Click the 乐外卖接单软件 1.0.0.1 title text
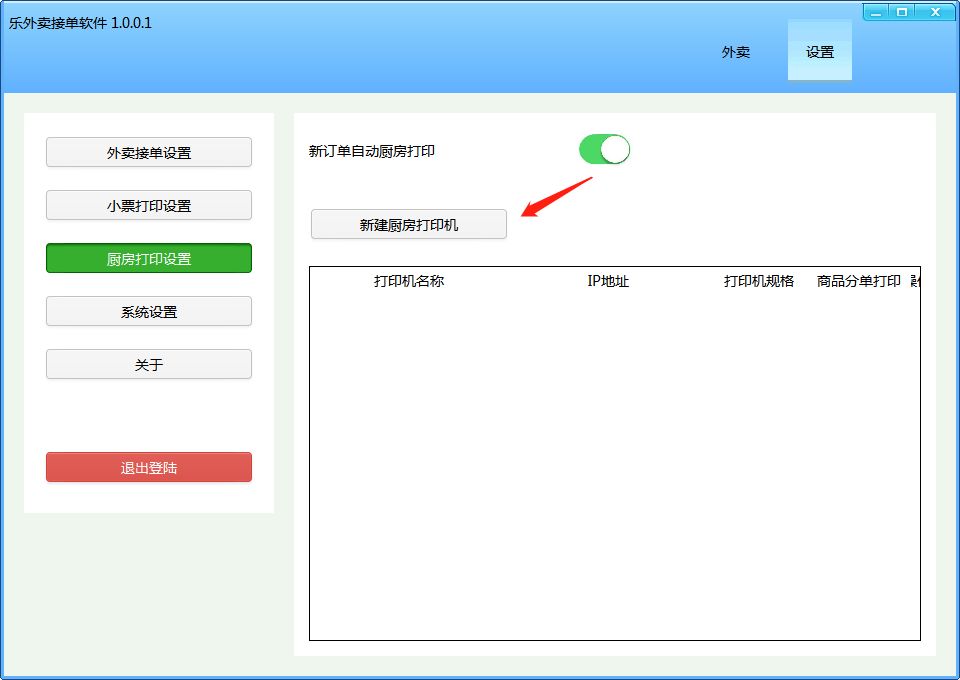Viewport: 960px width, 680px height. click(x=81, y=23)
